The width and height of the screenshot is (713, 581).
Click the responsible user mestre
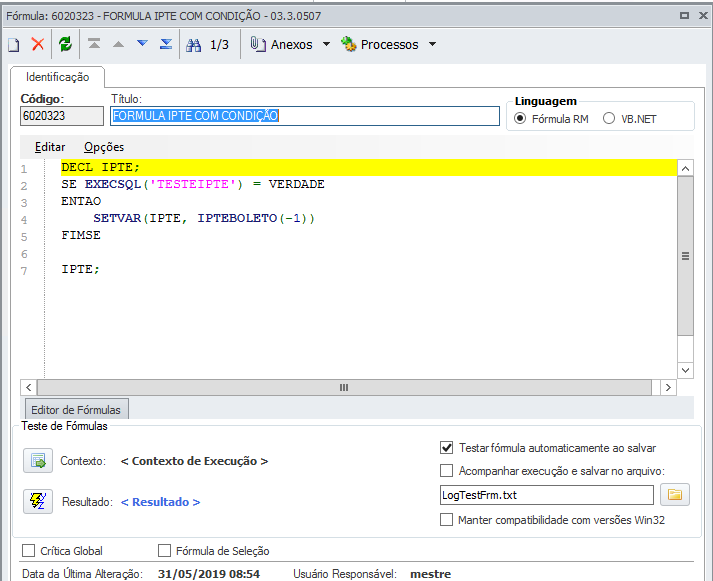click(430, 574)
